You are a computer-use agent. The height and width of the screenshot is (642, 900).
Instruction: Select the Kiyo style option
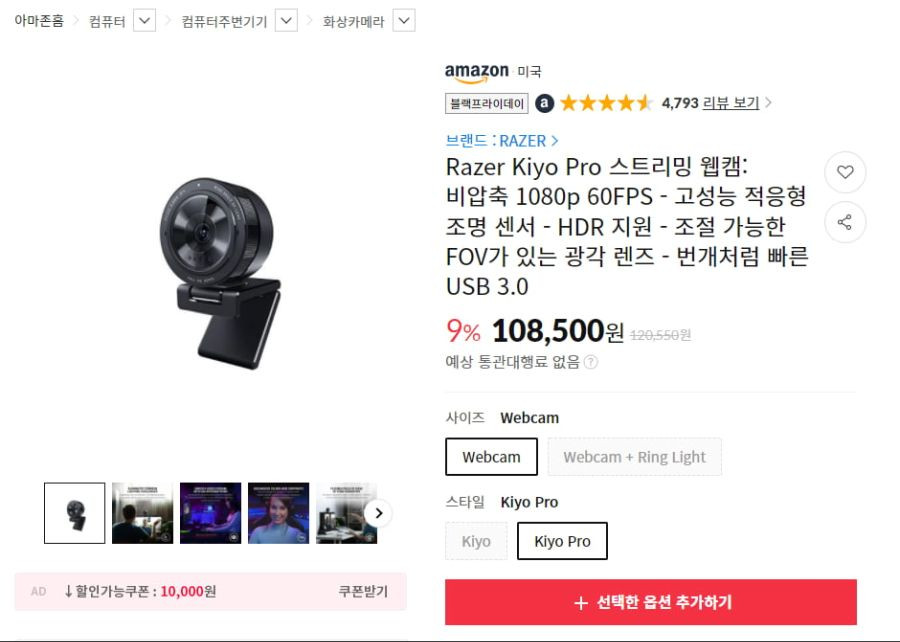[x=476, y=541]
